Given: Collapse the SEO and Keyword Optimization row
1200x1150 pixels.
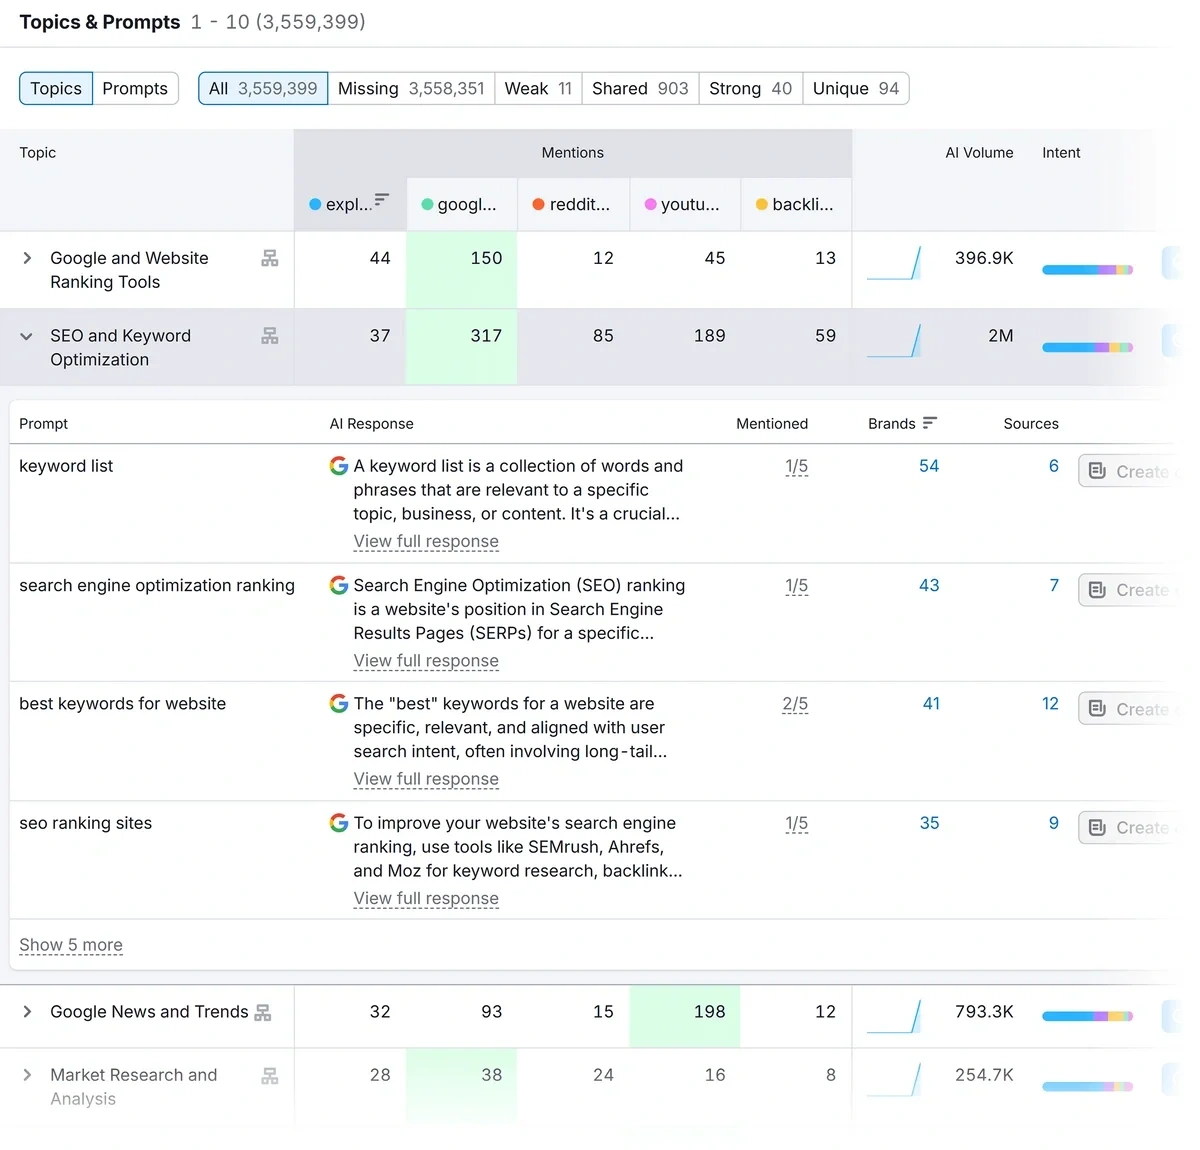Looking at the screenshot, I should pos(27,336).
